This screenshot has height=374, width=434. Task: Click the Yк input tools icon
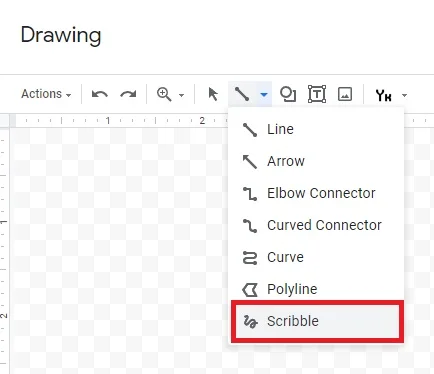click(383, 95)
